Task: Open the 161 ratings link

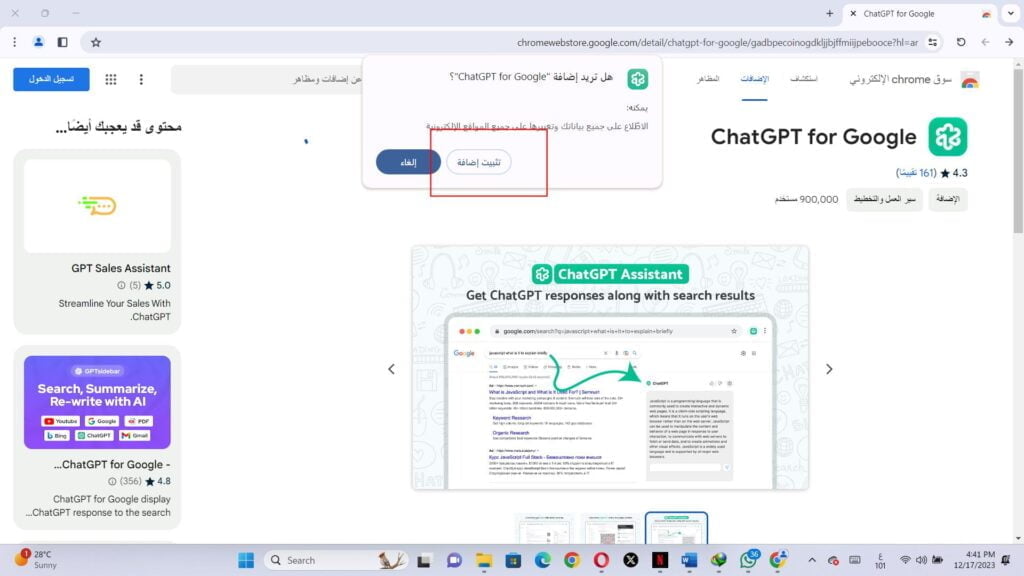Action: coord(915,173)
